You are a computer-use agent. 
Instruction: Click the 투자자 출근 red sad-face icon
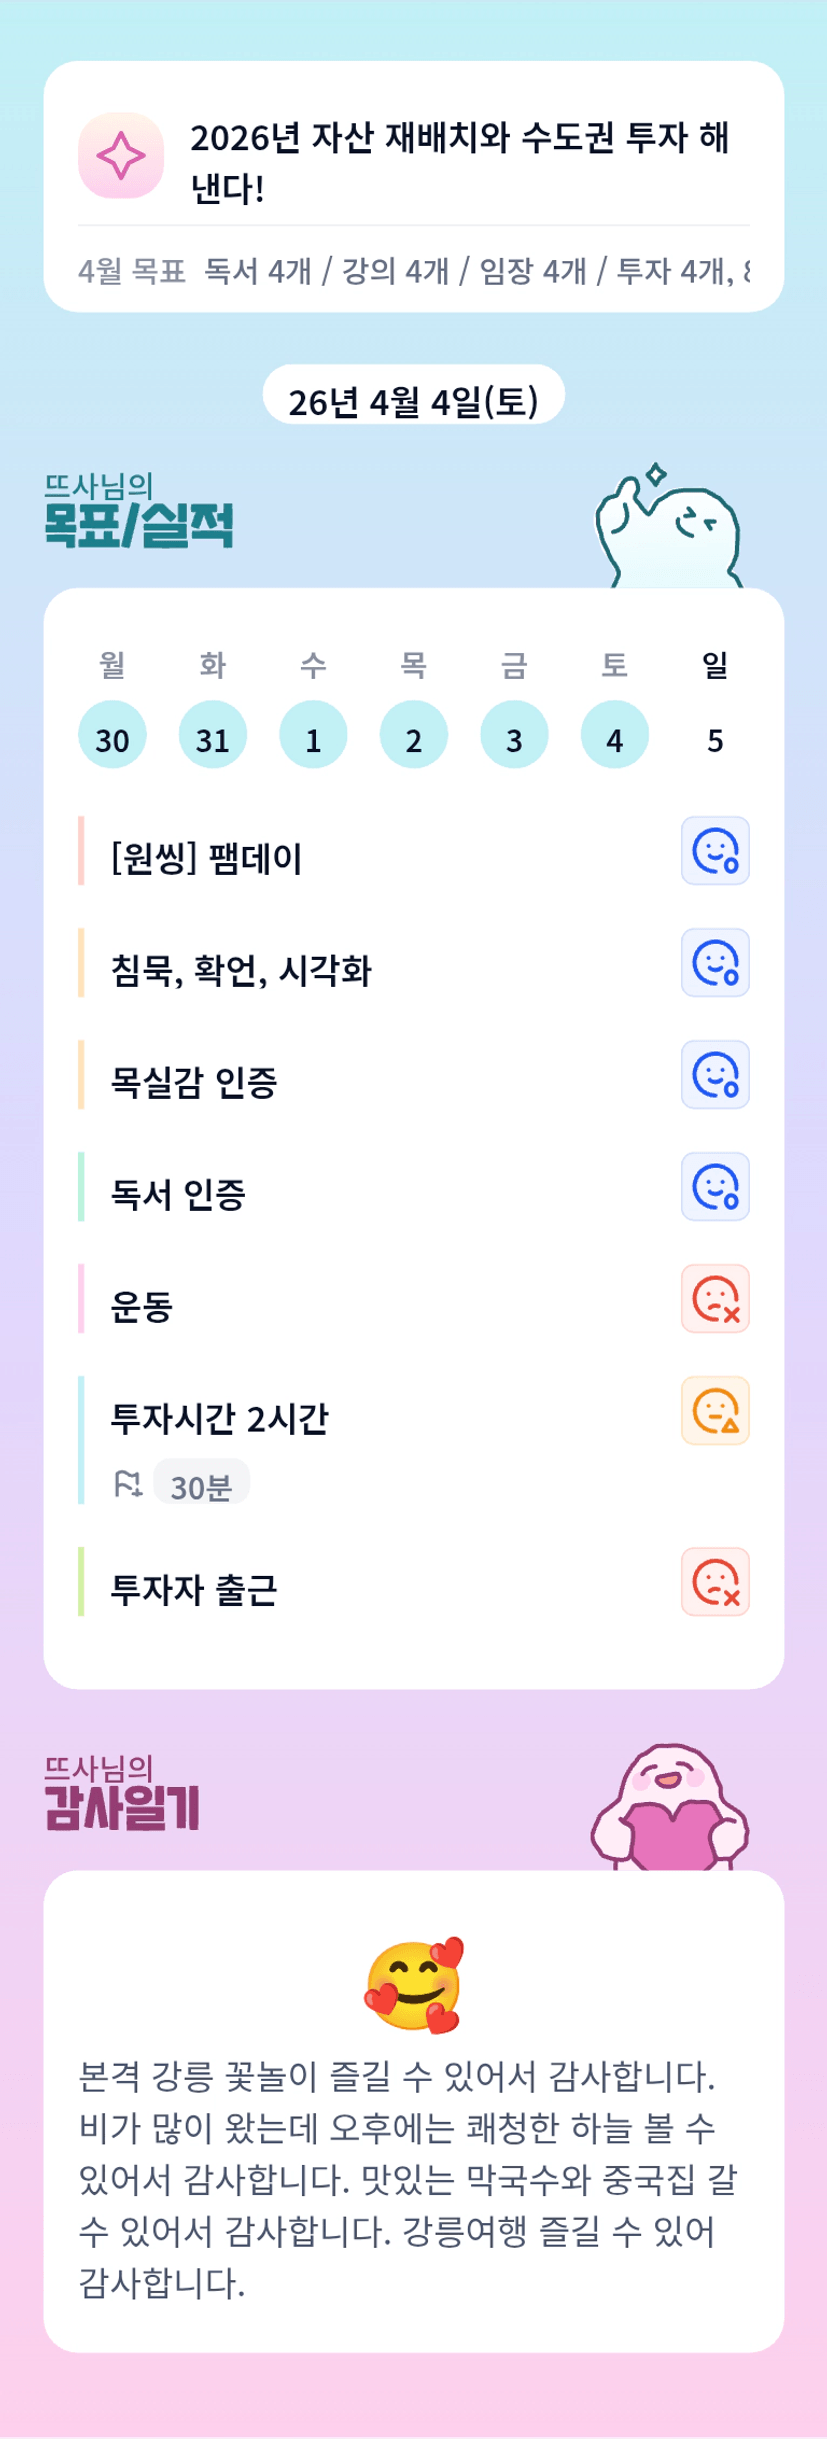(x=715, y=1582)
